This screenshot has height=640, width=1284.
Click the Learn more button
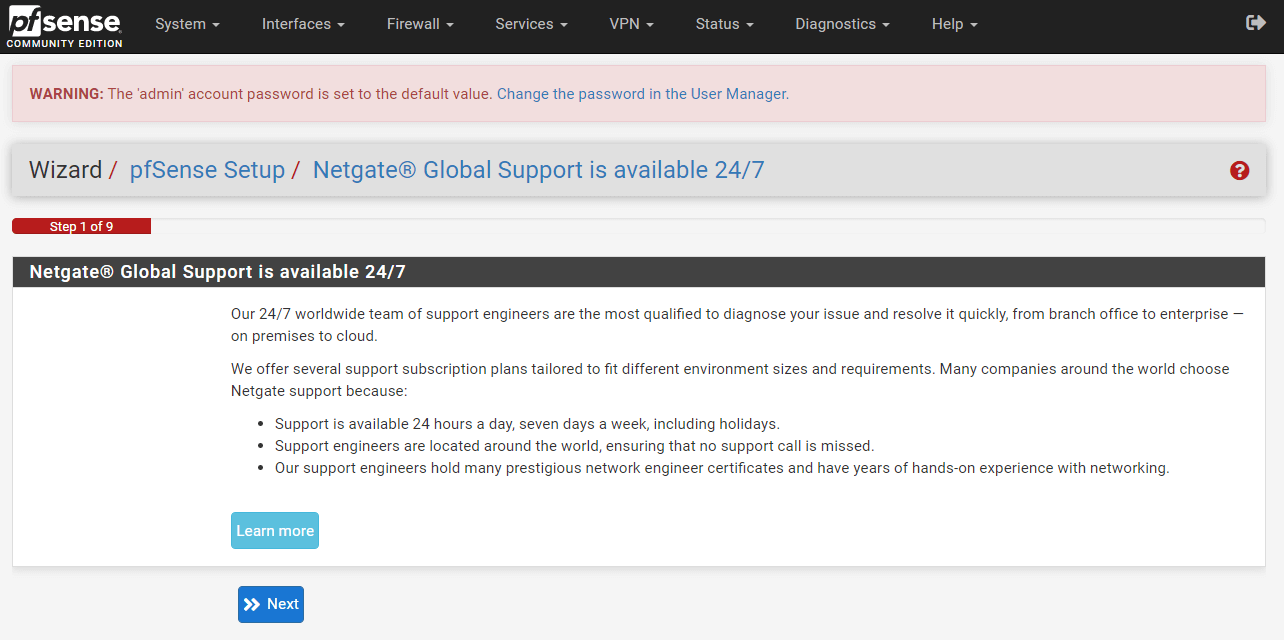coord(275,531)
